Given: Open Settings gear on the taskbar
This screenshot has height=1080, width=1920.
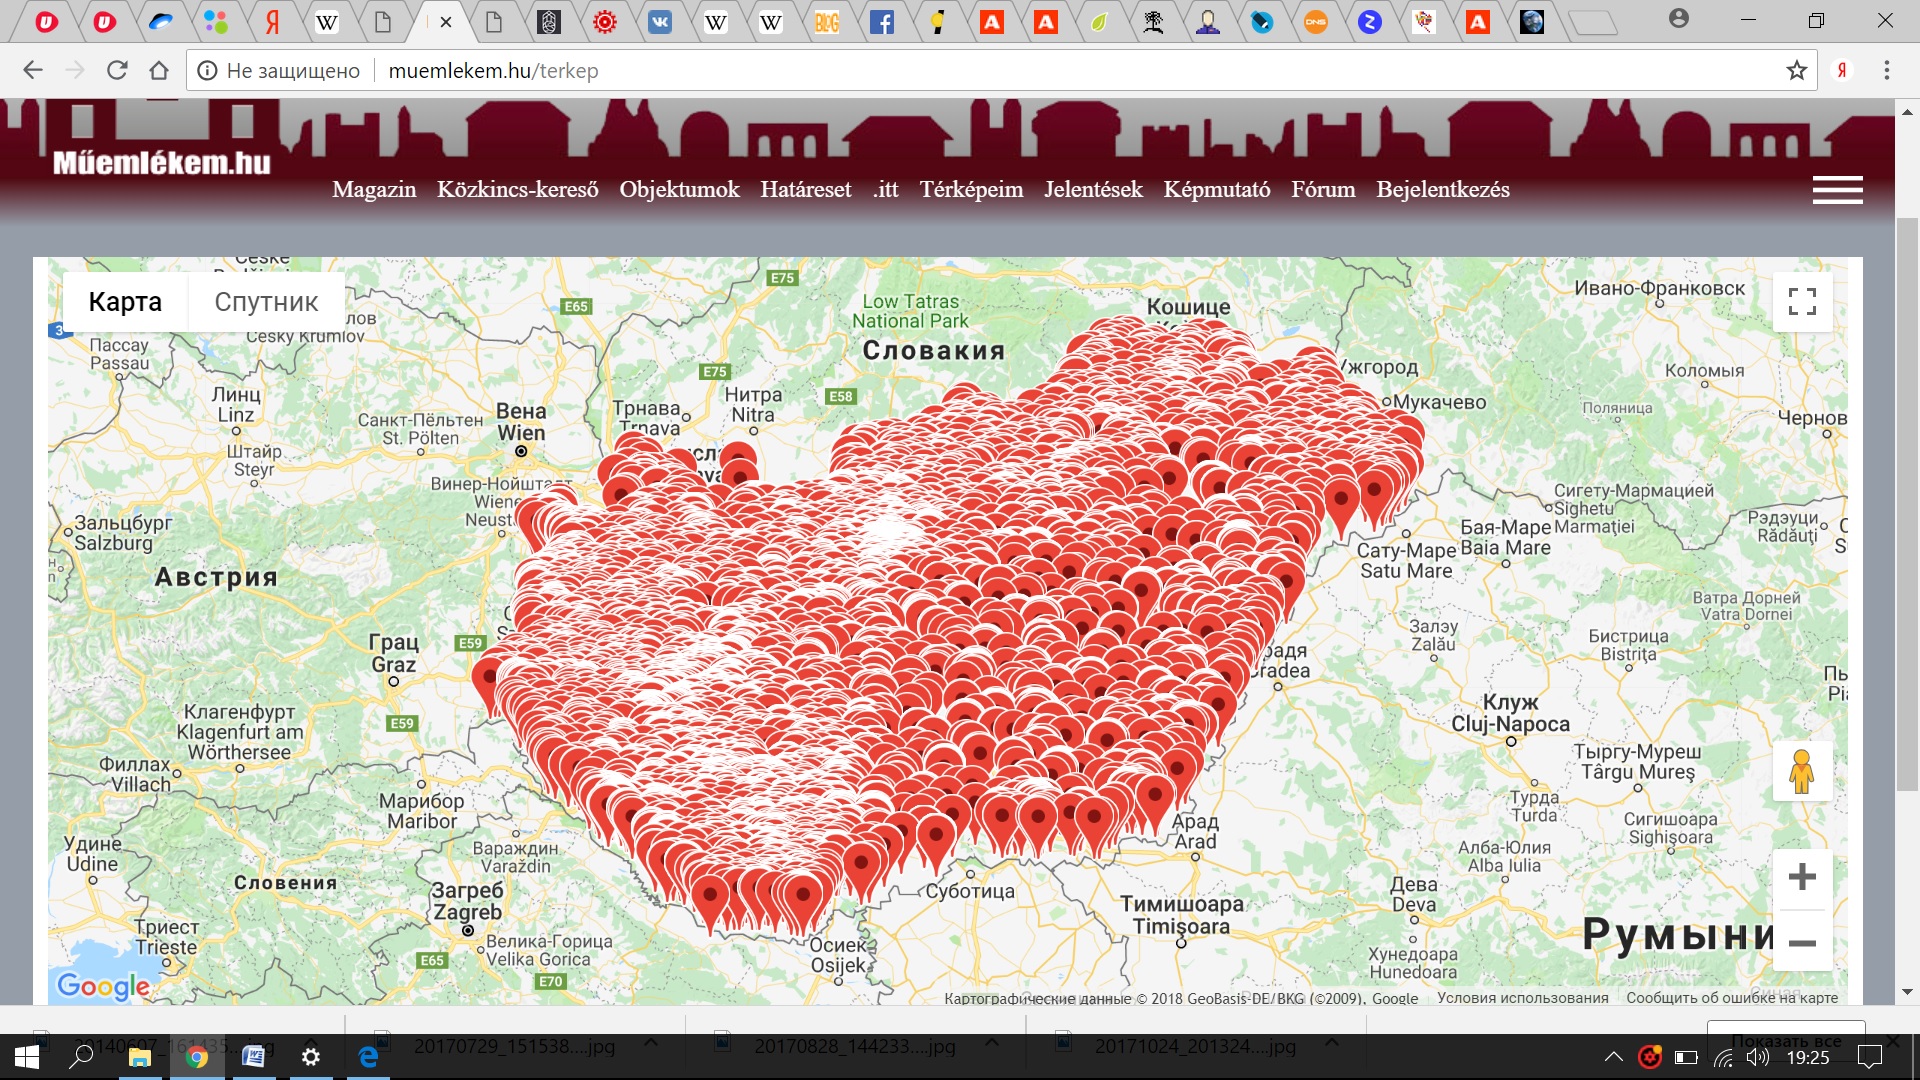Looking at the screenshot, I should [311, 1057].
